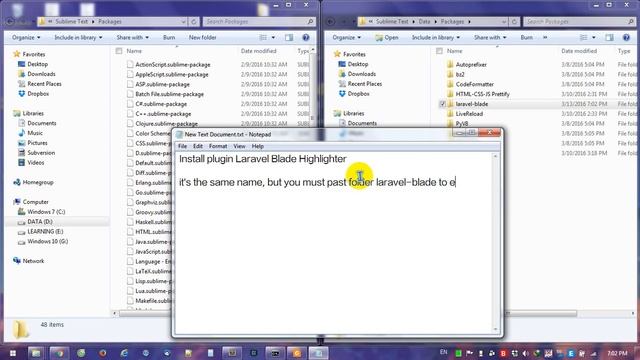Open view options arrow in left Explorer window

pyautogui.click(x=273, y=38)
